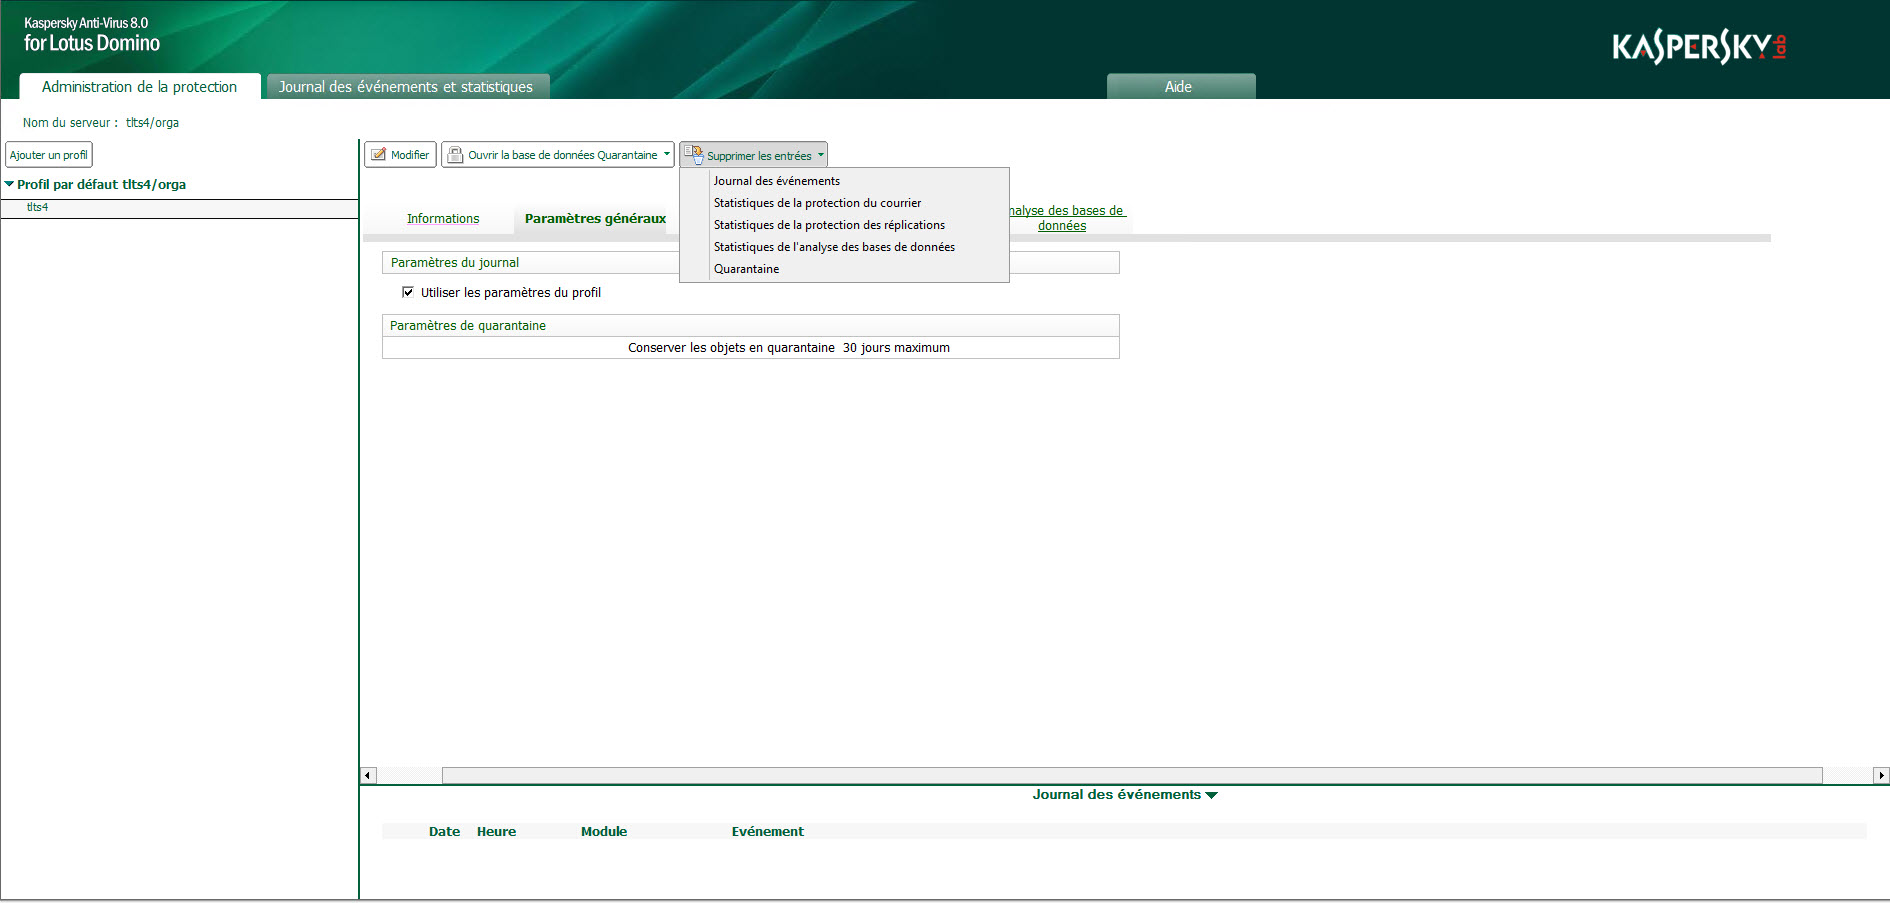Click the Modifier pencil icon

[x=379, y=155]
